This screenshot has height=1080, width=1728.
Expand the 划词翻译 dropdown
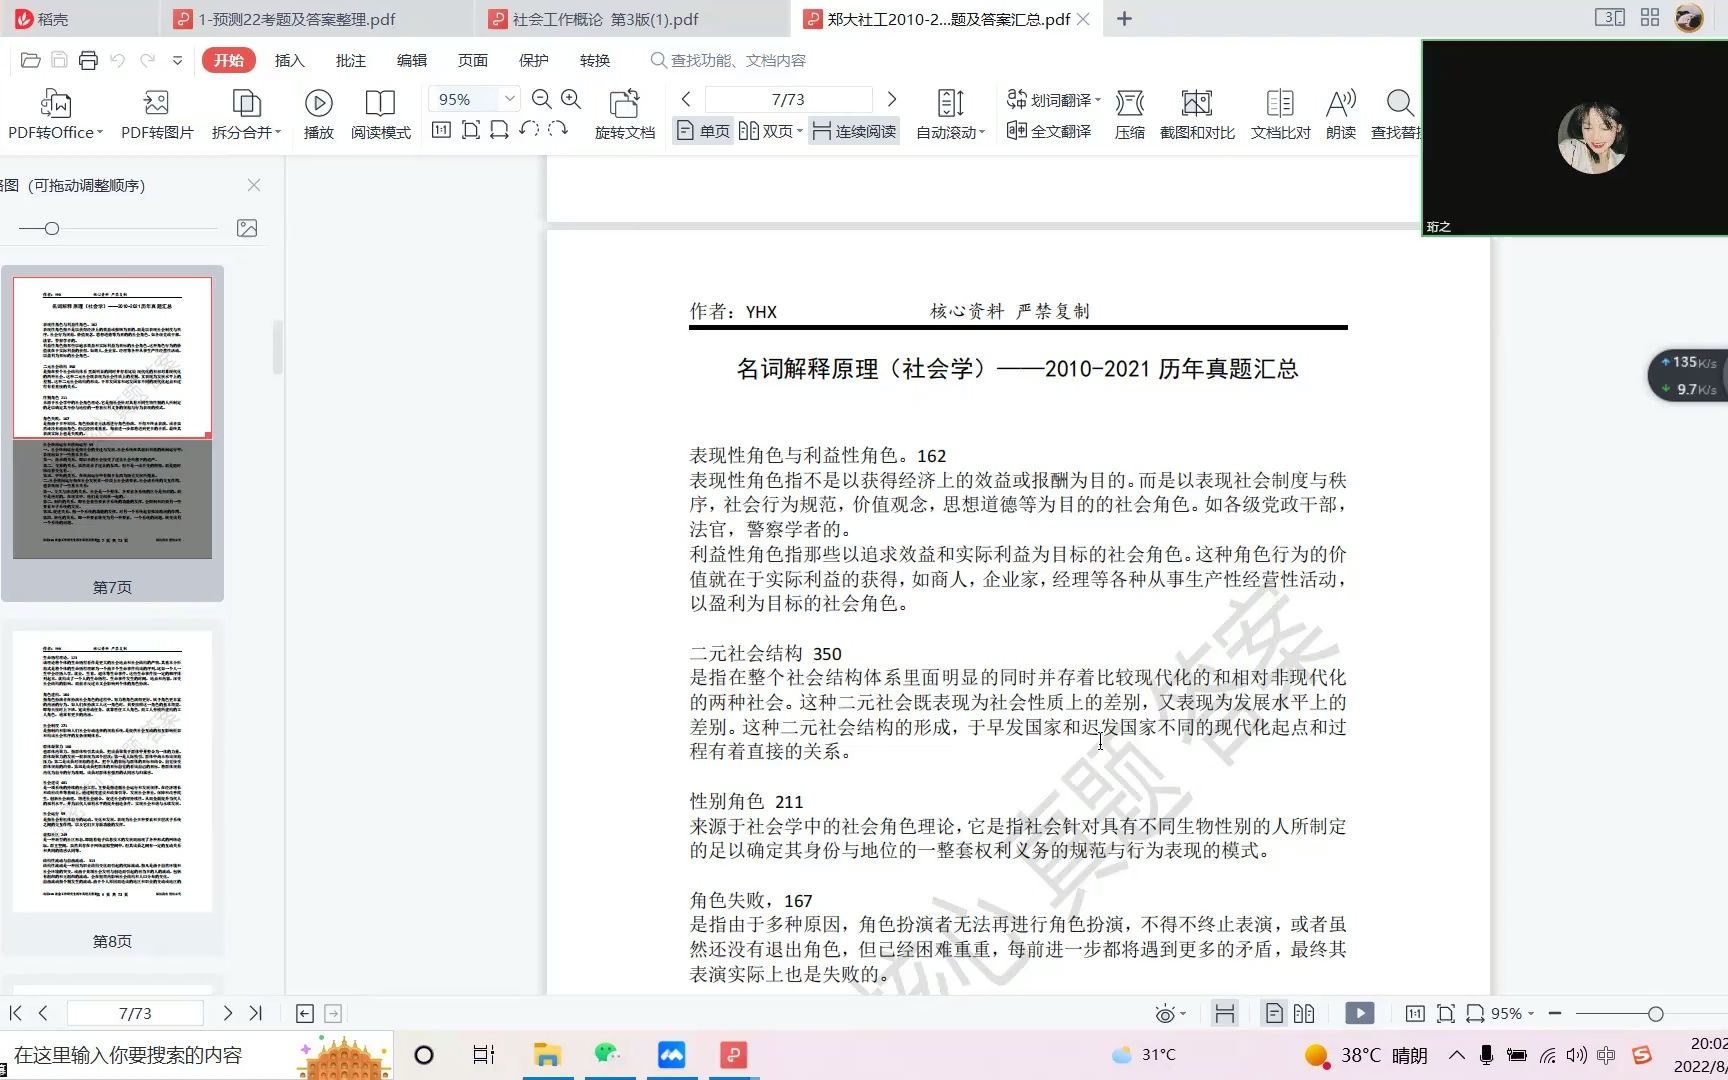(x=1098, y=100)
